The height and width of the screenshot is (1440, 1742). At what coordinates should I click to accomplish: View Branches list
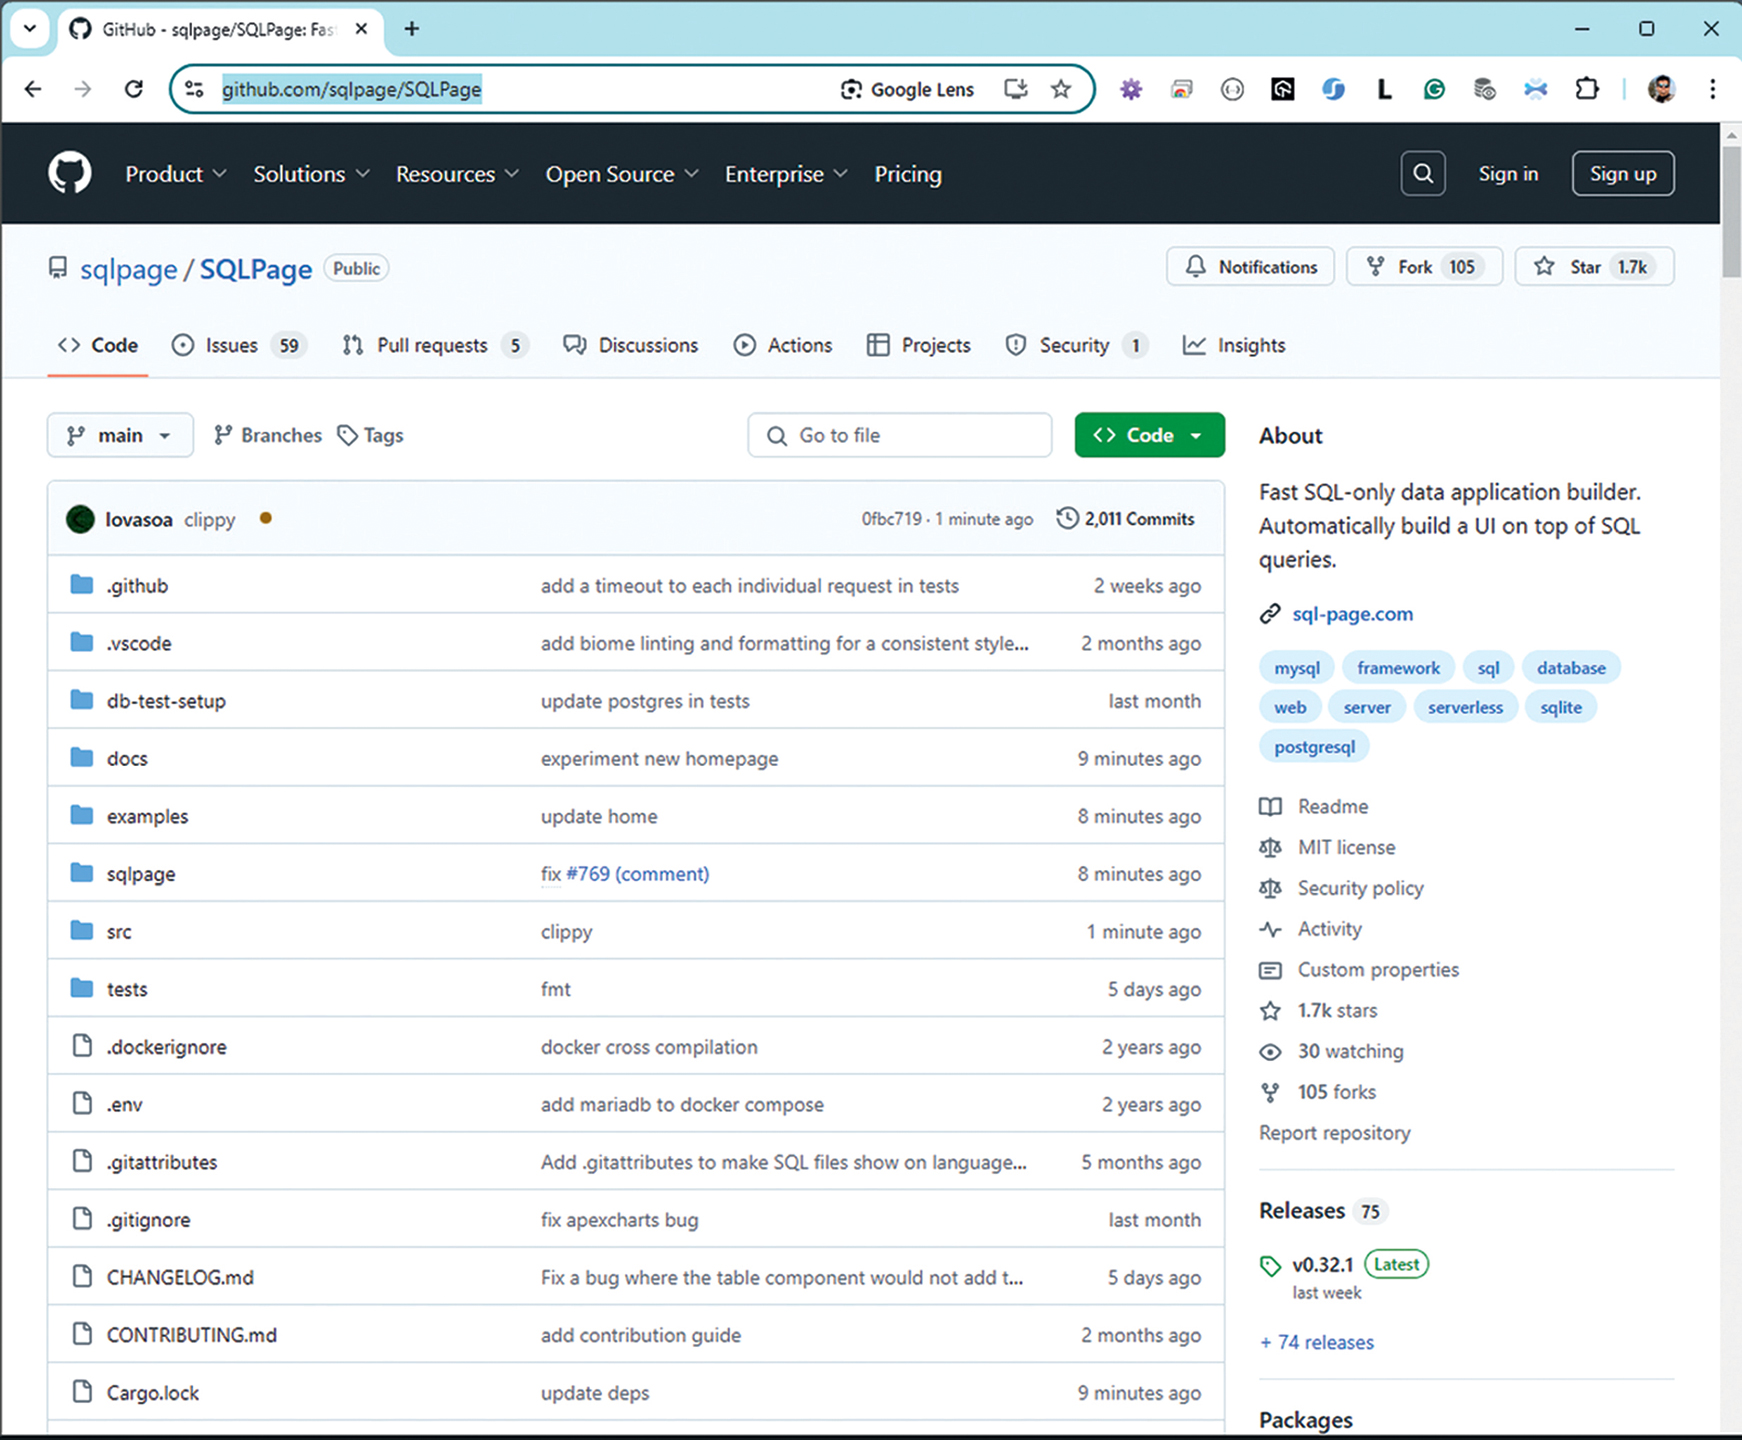click(268, 435)
